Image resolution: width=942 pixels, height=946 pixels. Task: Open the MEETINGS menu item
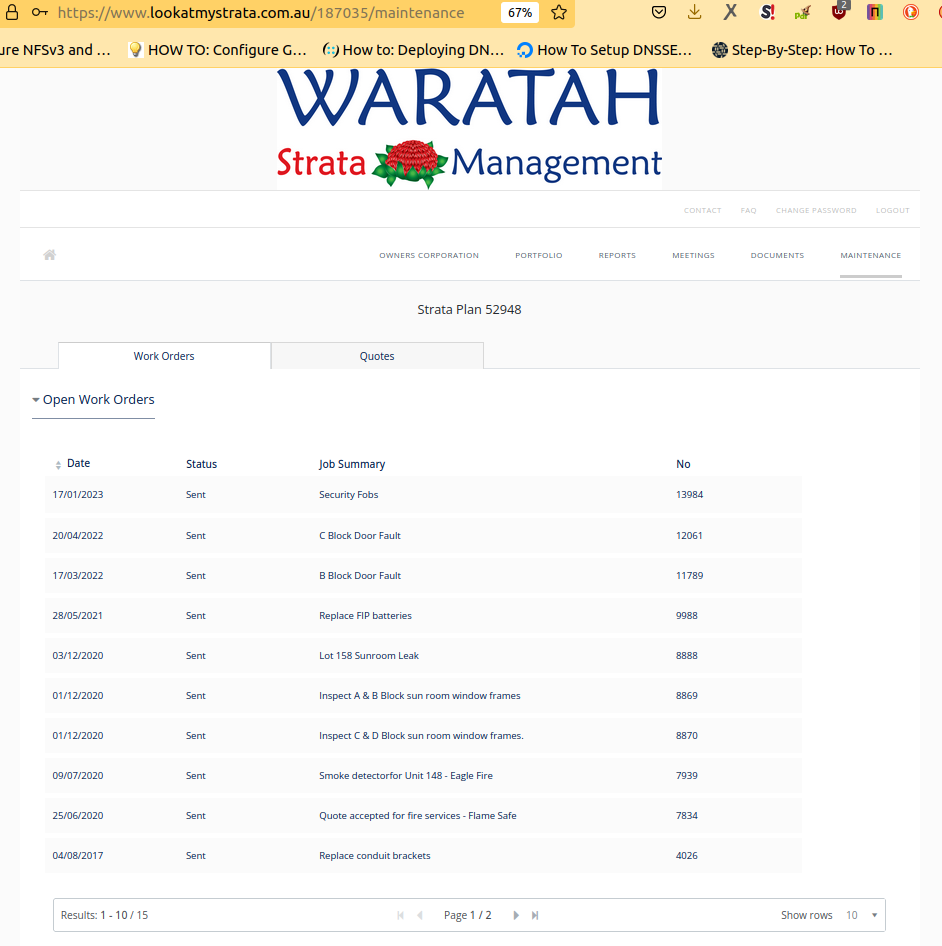pyautogui.click(x=693, y=255)
